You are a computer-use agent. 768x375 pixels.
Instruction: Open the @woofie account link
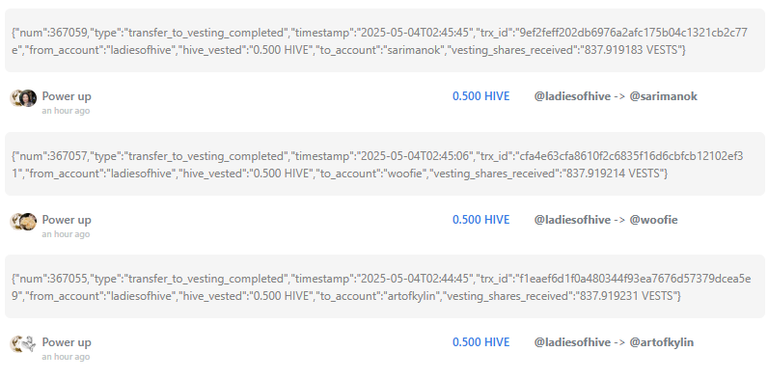(x=653, y=220)
